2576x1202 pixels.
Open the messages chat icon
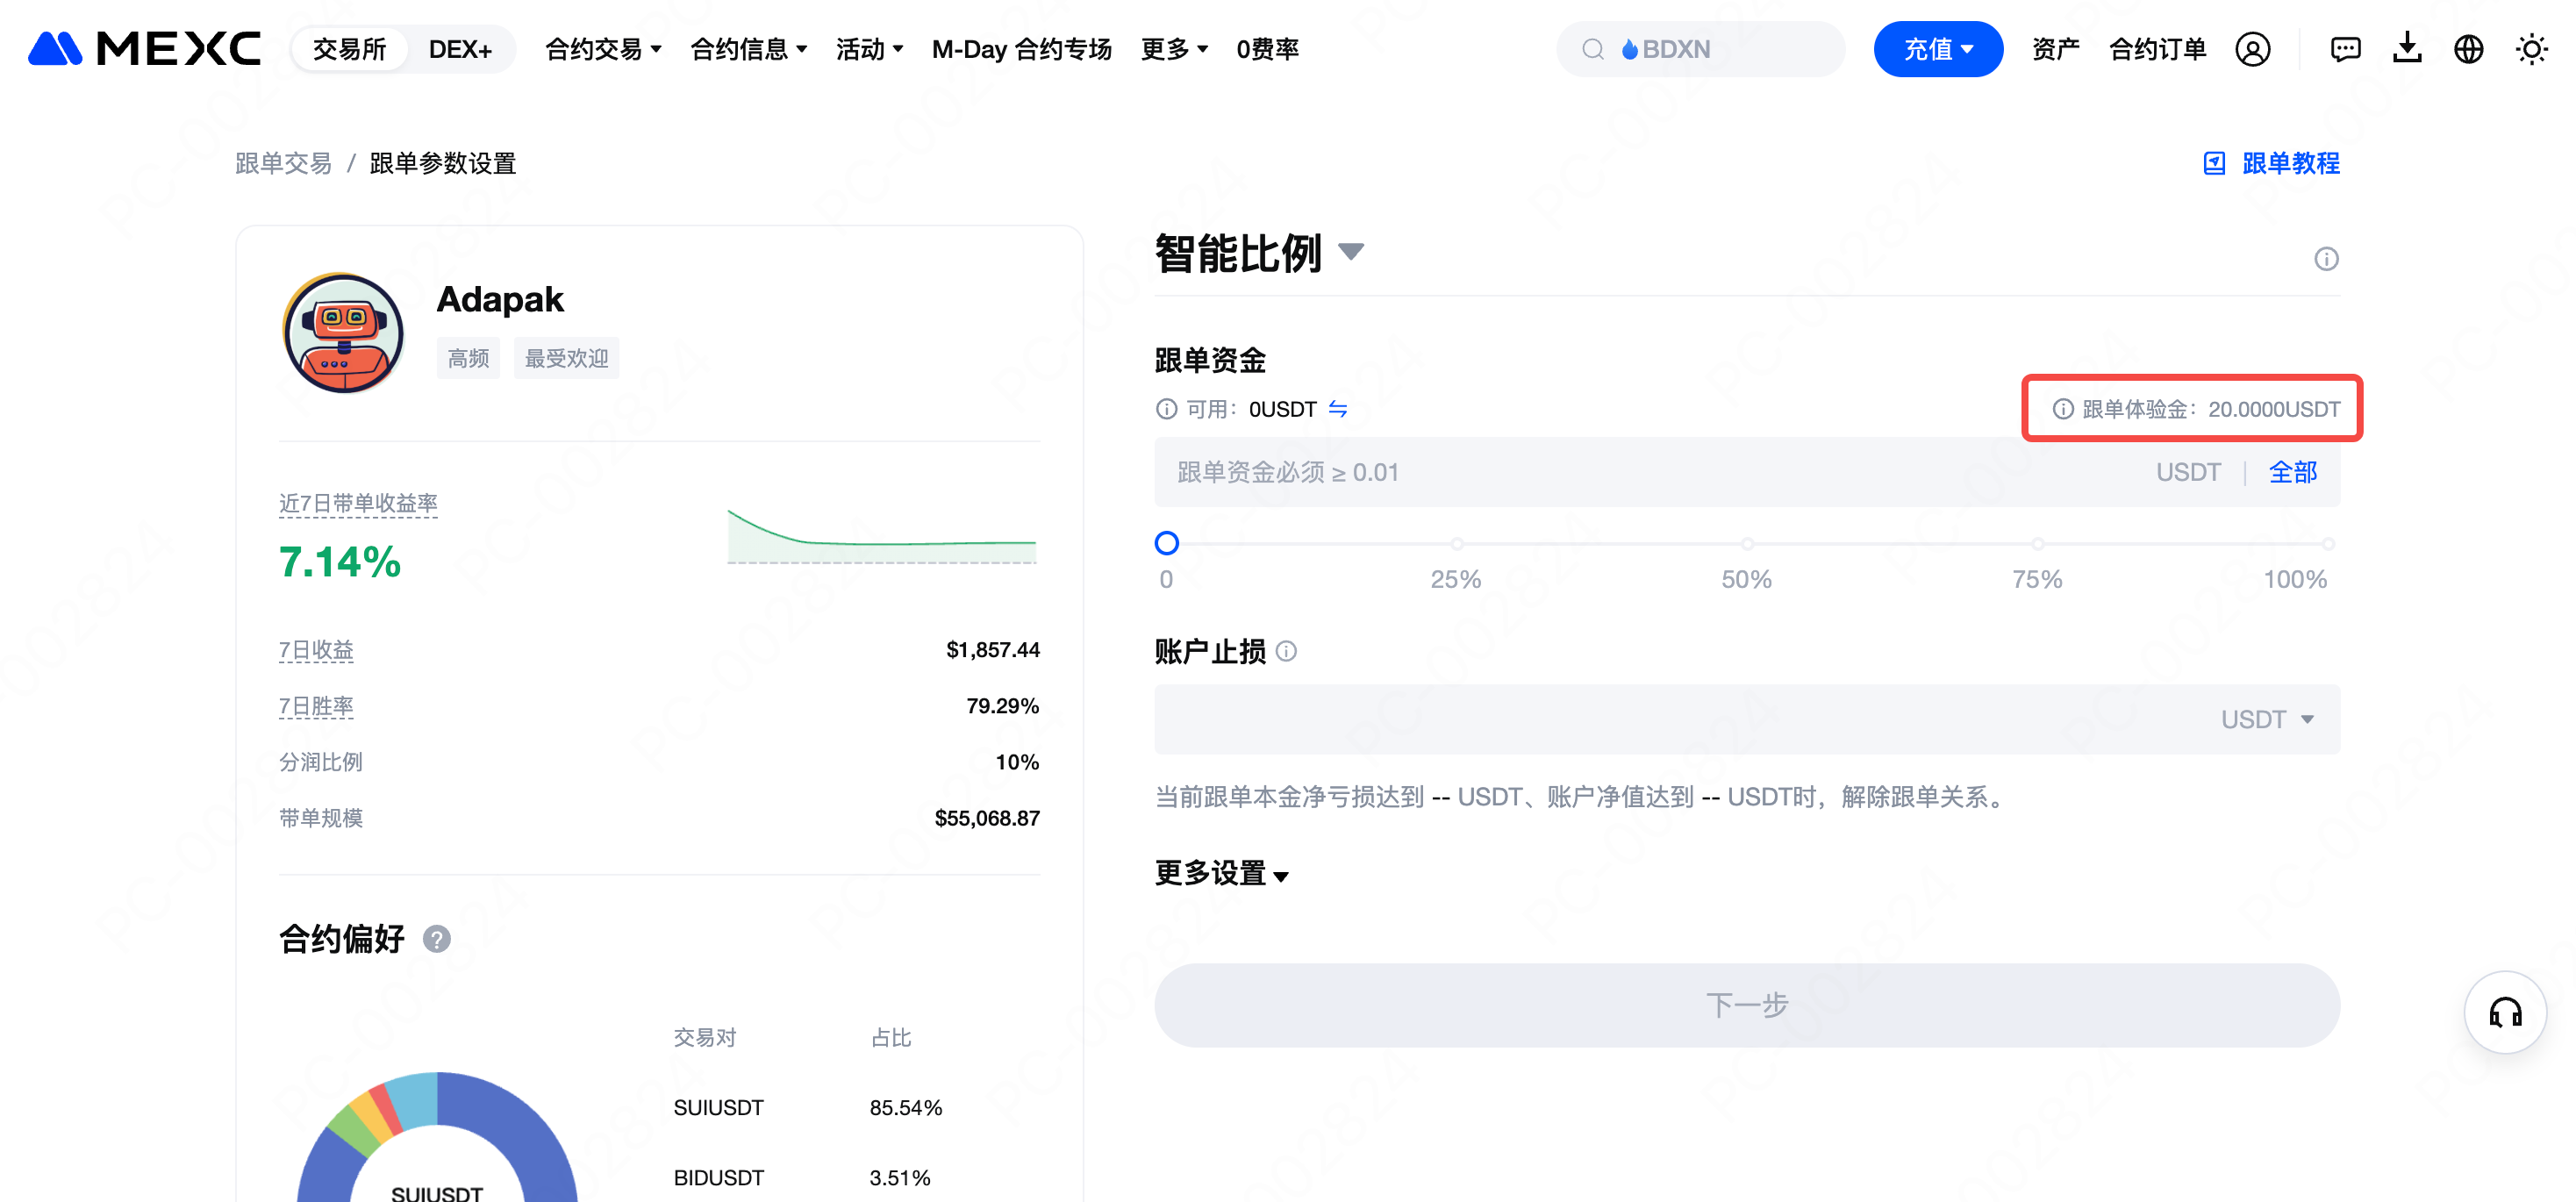tap(2345, 49)
